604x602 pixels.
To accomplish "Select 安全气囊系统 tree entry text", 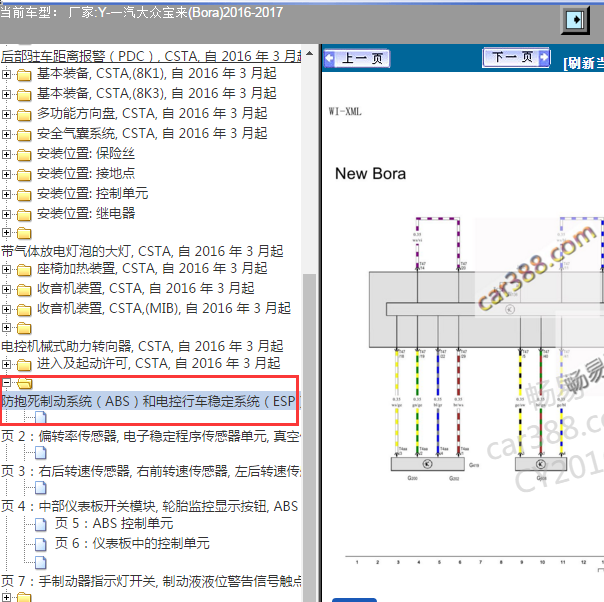I will point(152,134).
